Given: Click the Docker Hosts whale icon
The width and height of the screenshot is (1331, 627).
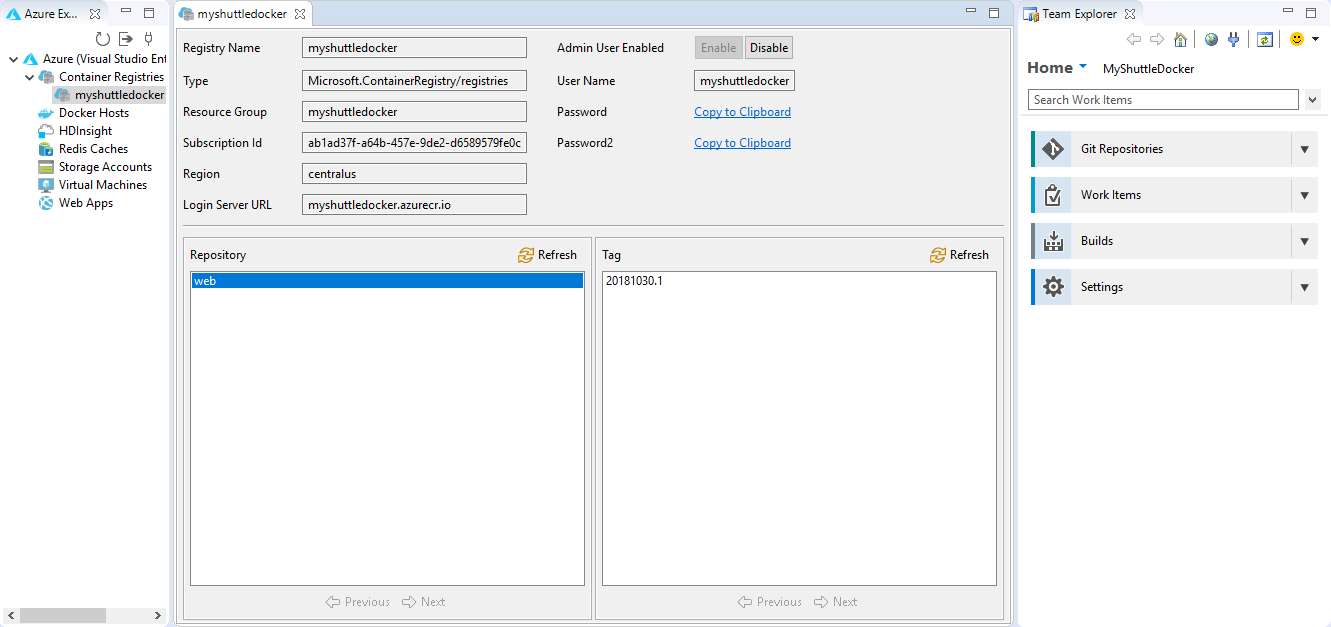Looking at the screenshot, I should coord(46,113).
